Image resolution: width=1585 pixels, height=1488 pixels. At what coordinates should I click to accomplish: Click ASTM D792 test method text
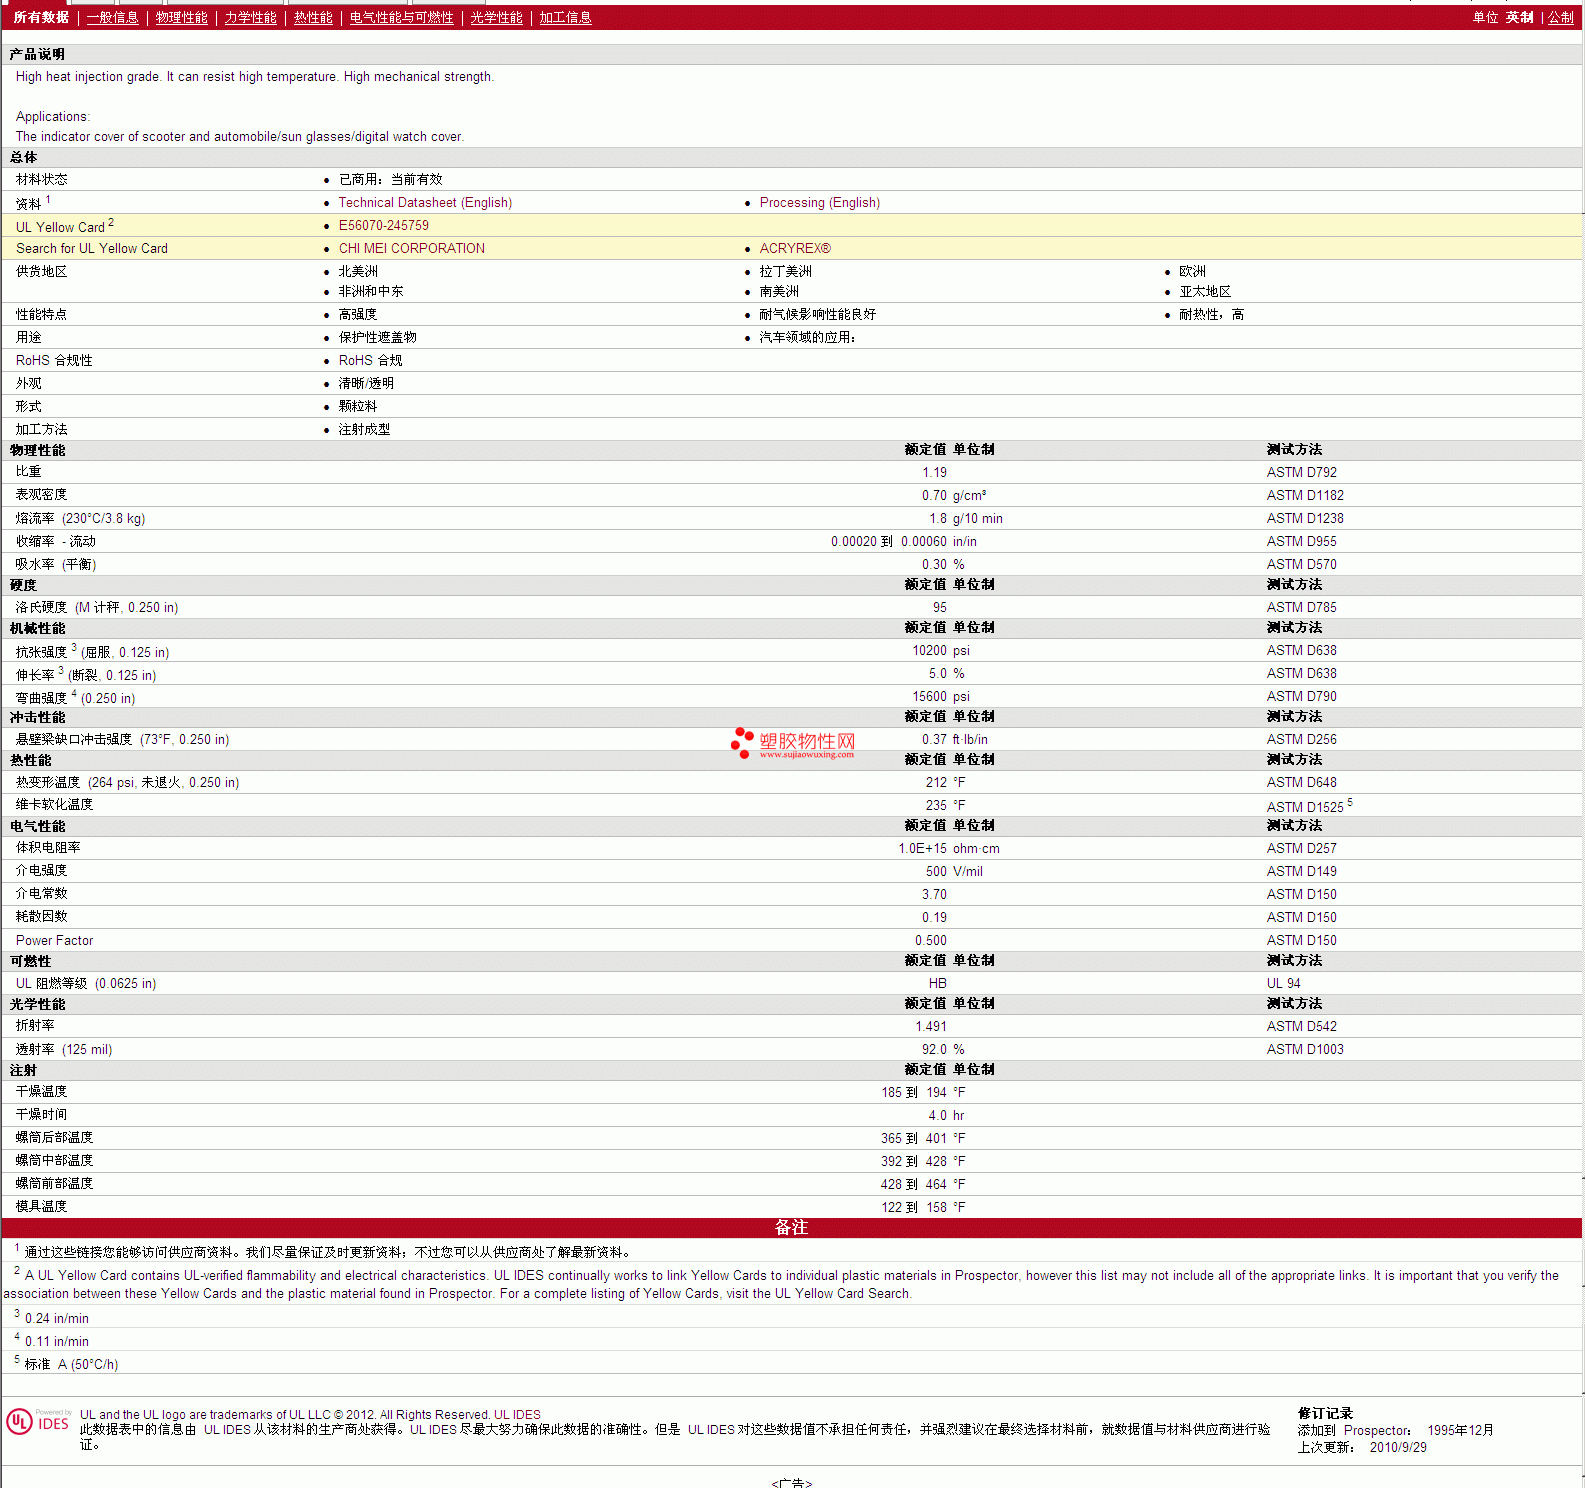click(x=1301, y=472)
